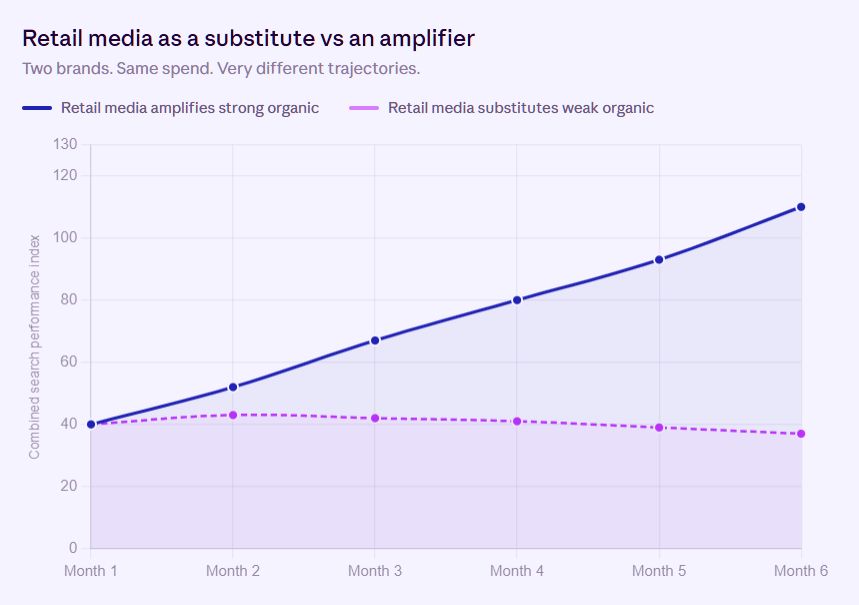The image size is (859, 605).
Task: Click the purple legend line swatch
Action: point(364,108)
